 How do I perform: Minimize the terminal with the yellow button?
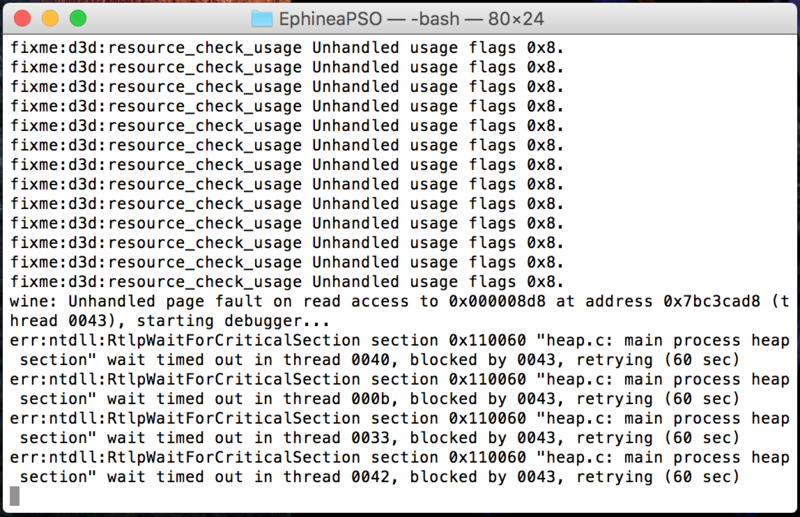[x=50, y=19]
